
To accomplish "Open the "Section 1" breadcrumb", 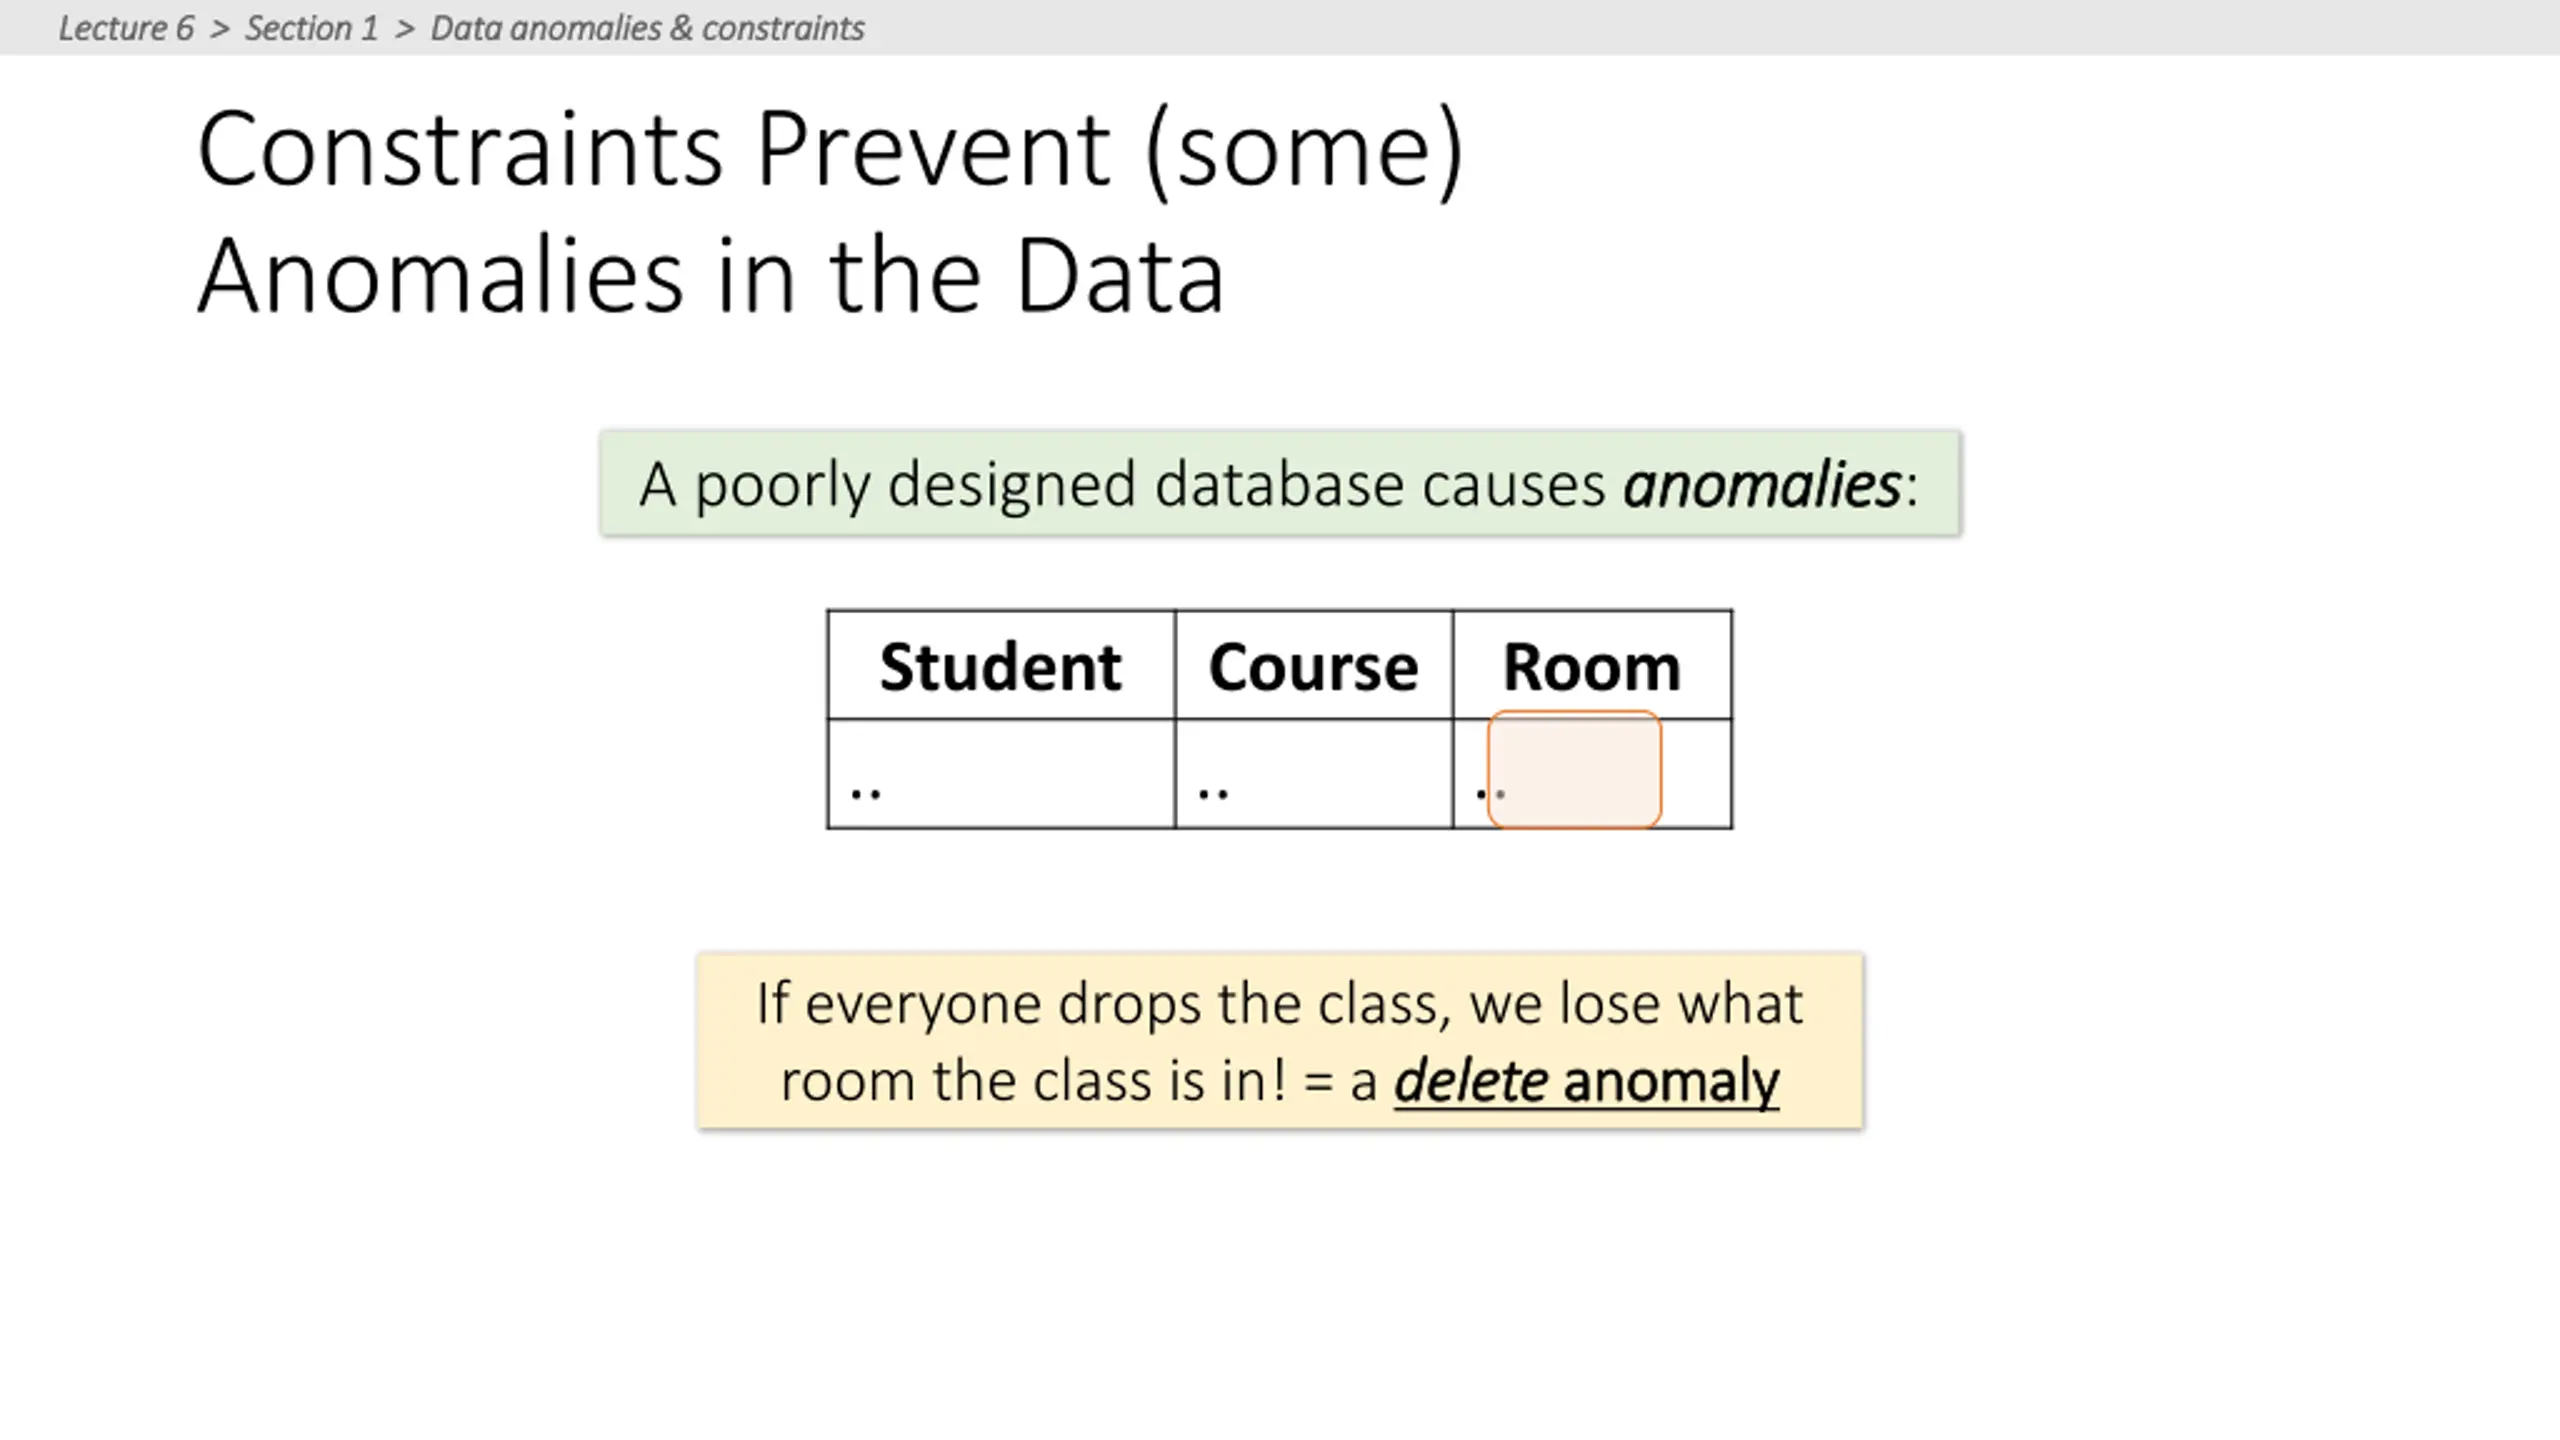I will pyautogui.click(x=311, y=28).
